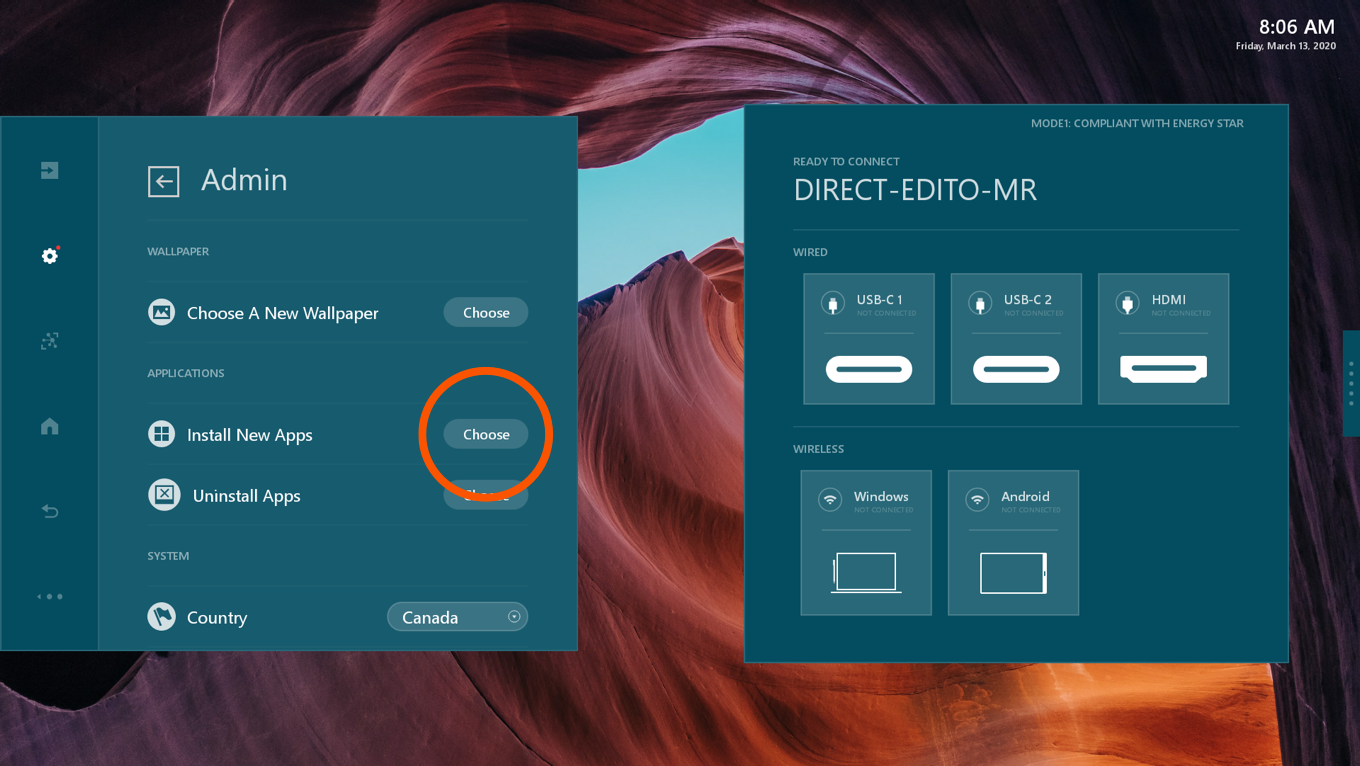1360x766 pixels.
Task: Click the Install New Apps label
Action: coord(250,435)
